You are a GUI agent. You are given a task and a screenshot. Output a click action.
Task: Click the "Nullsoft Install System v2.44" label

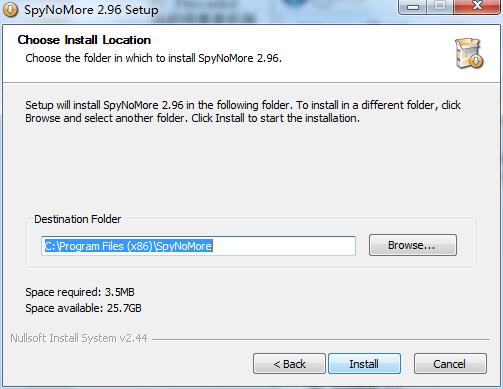pyautogui.click(x=79, y=338)
